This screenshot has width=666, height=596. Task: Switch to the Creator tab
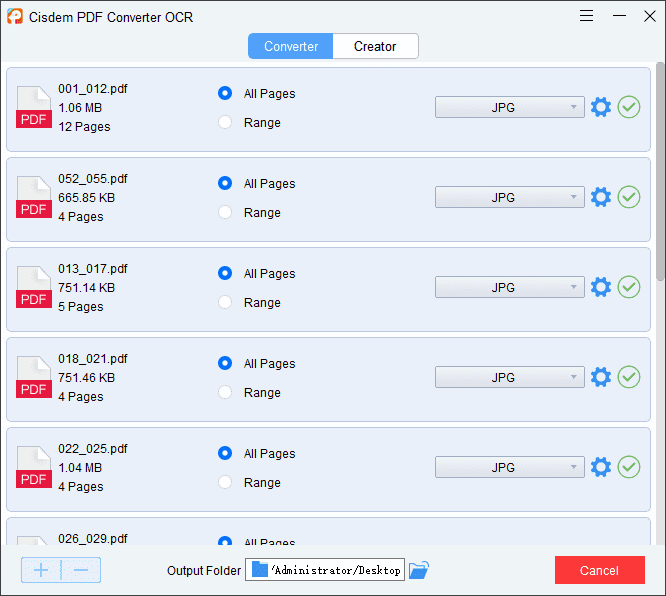pyautogui.click(x=375, y=46)
